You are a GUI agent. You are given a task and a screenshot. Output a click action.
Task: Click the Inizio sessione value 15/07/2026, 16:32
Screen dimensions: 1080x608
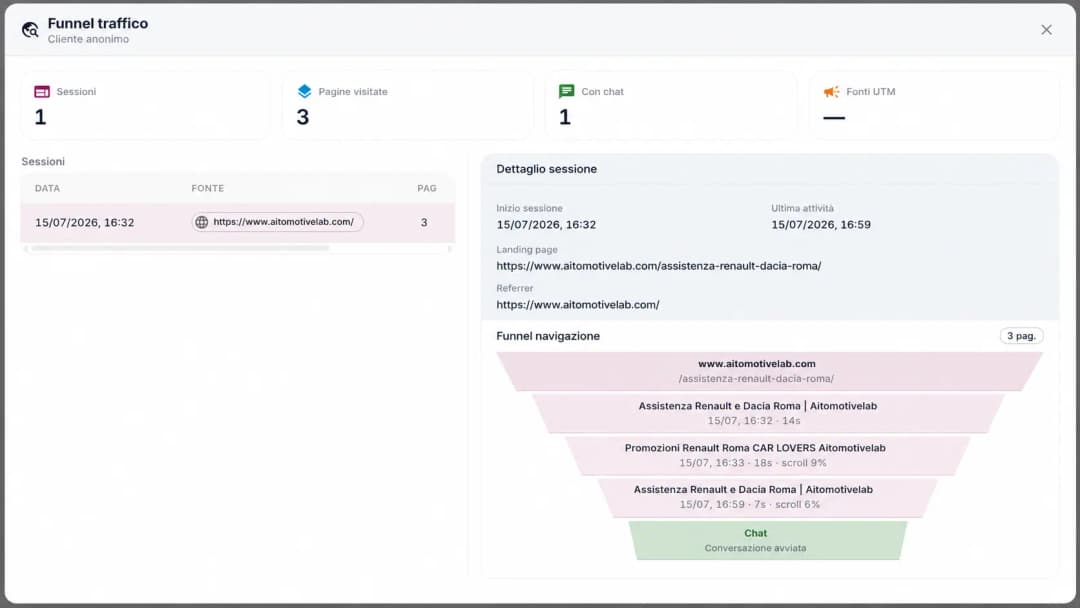[546, 224]
